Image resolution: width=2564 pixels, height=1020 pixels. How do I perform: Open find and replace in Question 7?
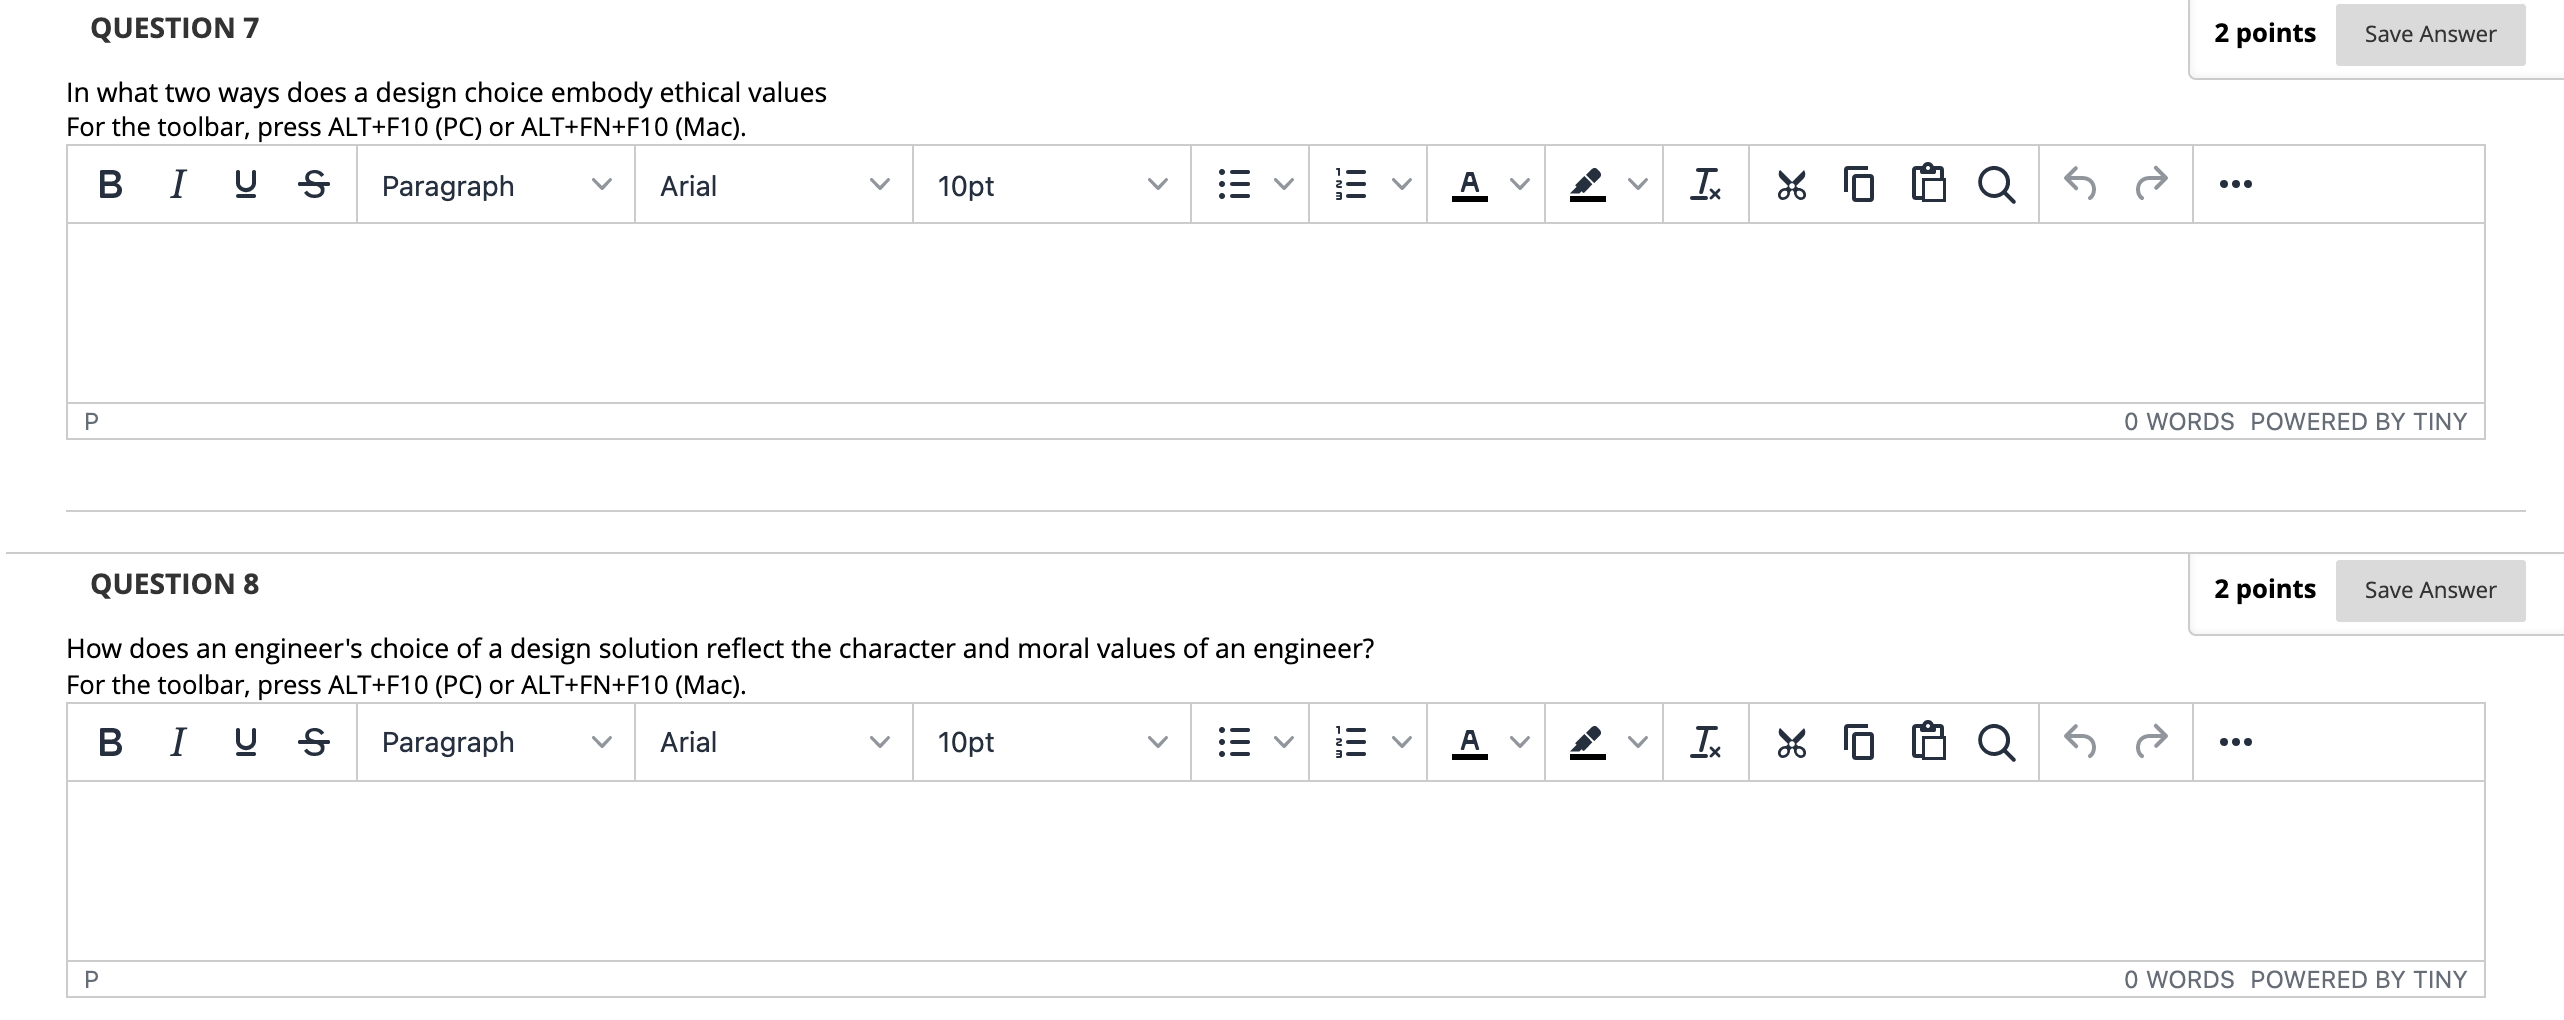1997,185
